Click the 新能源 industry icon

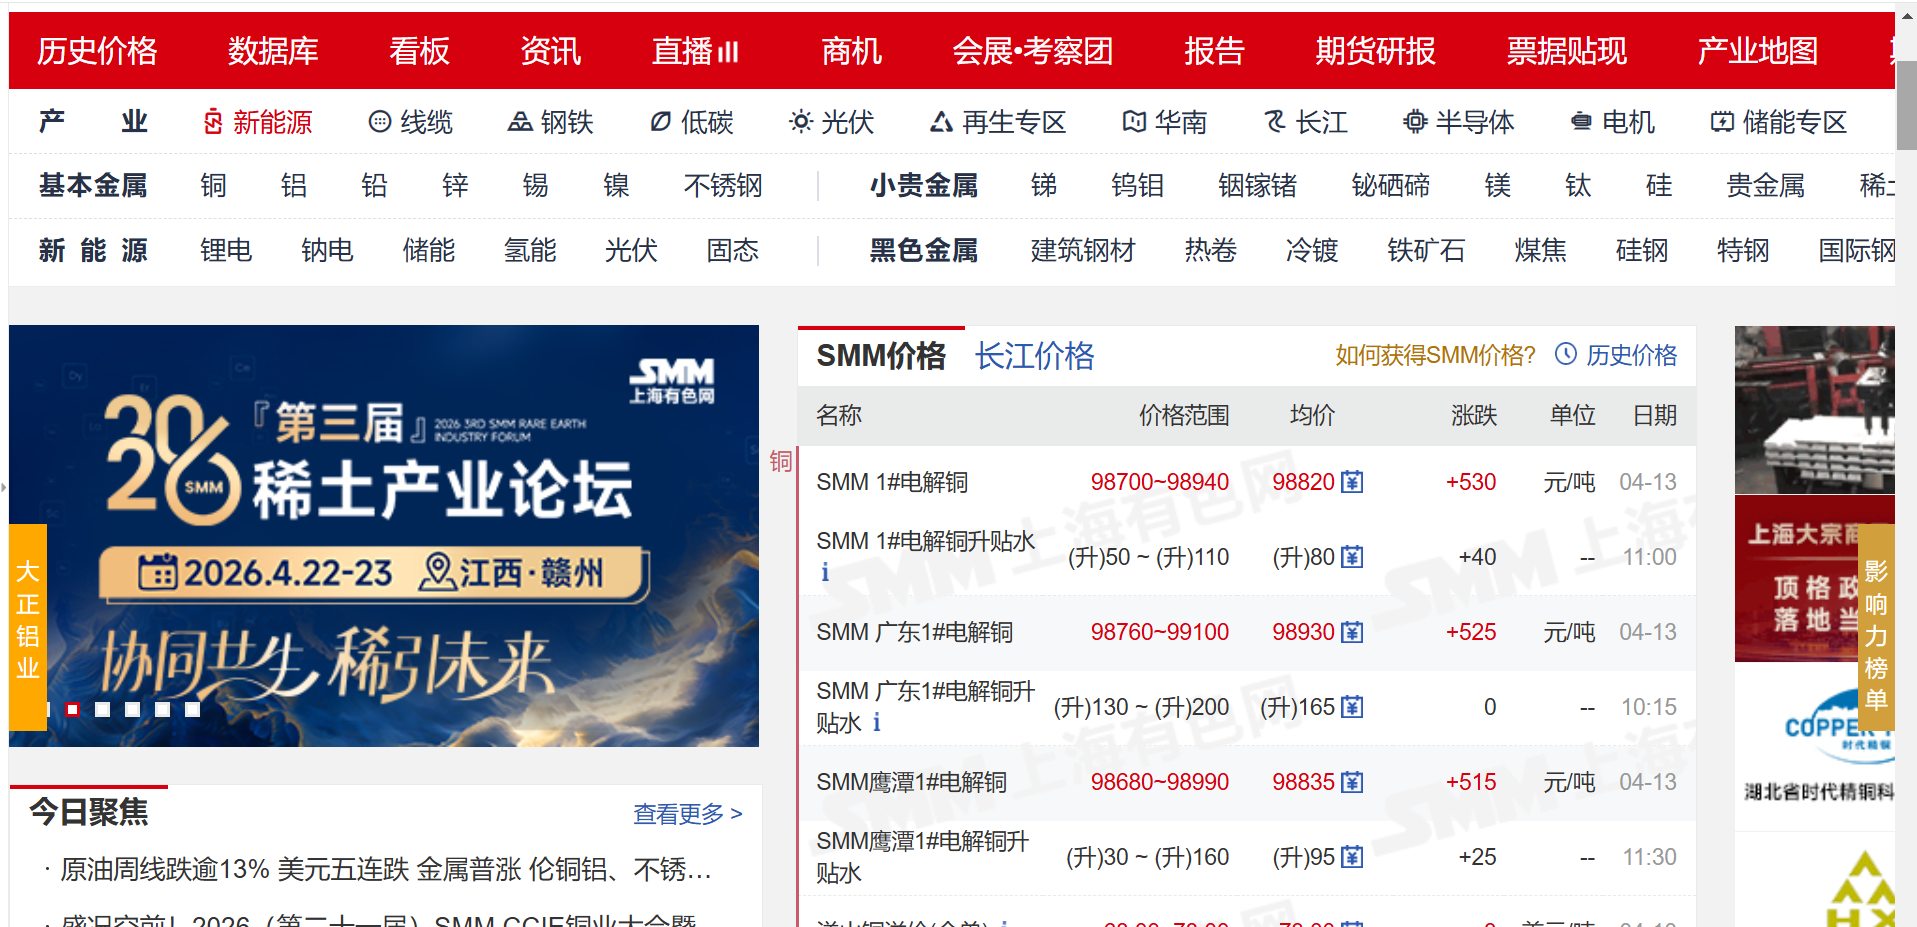[213, 122]
